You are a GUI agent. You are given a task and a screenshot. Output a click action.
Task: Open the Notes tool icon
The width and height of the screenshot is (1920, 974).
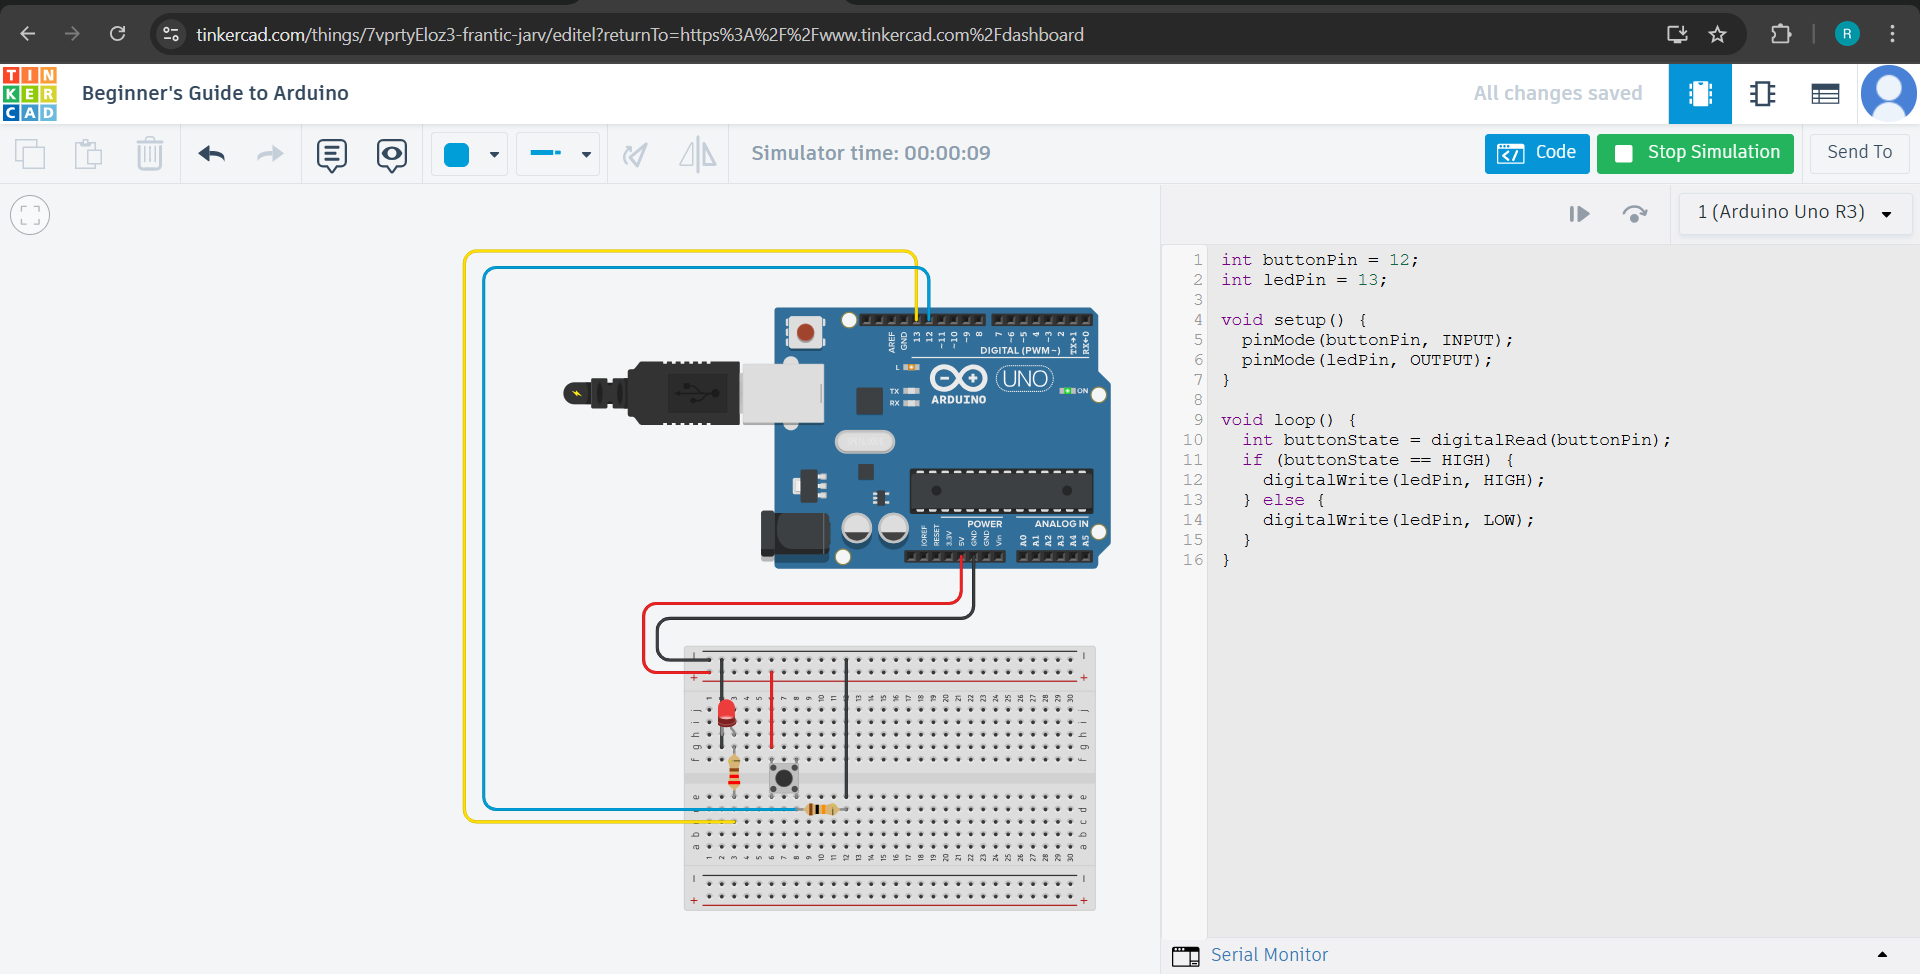tap(332, 155)
